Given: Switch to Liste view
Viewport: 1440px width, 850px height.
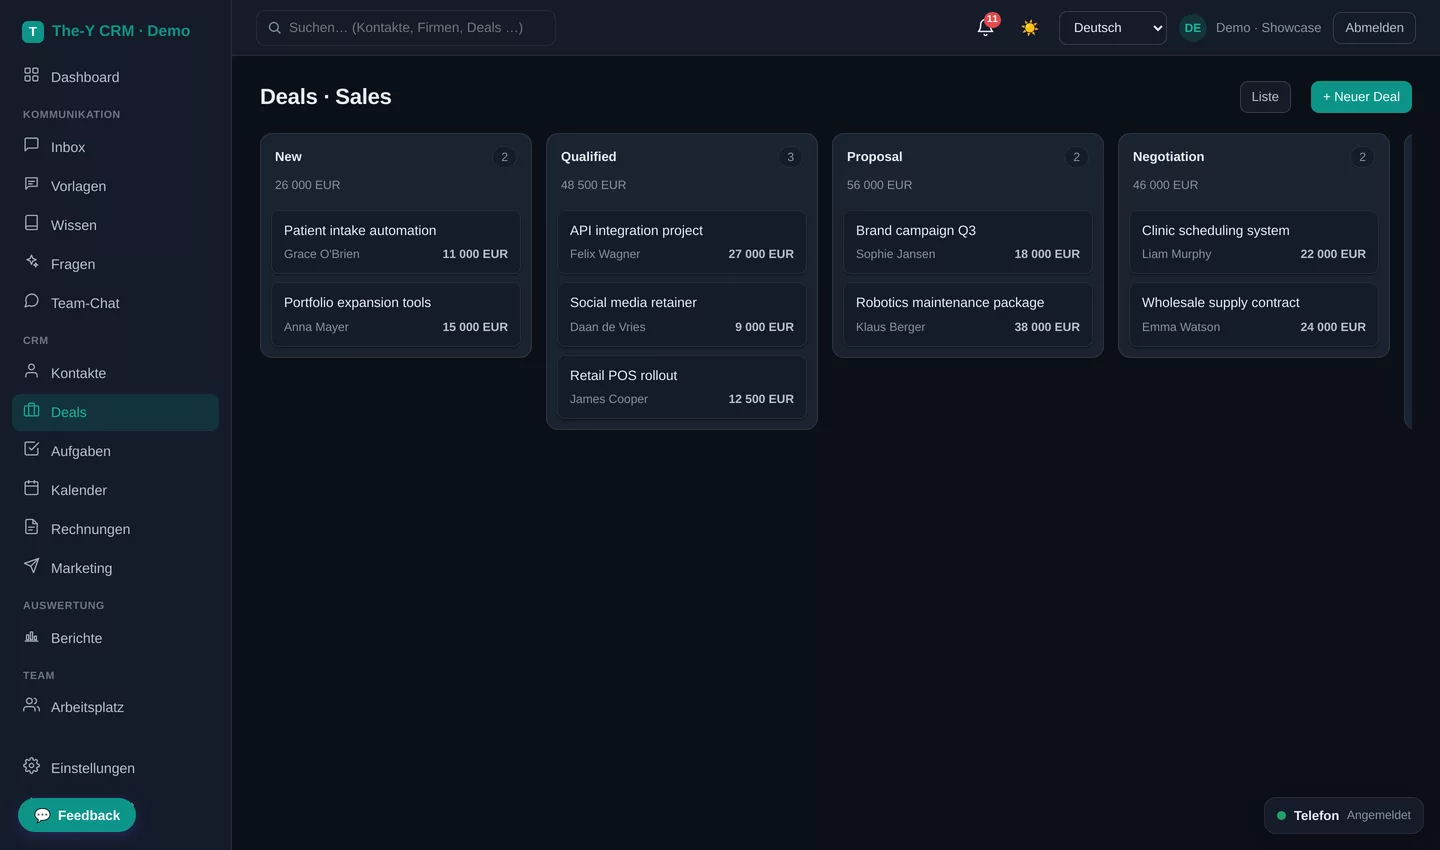Looking at the screenshot, I should click(x=1265, y=97).
